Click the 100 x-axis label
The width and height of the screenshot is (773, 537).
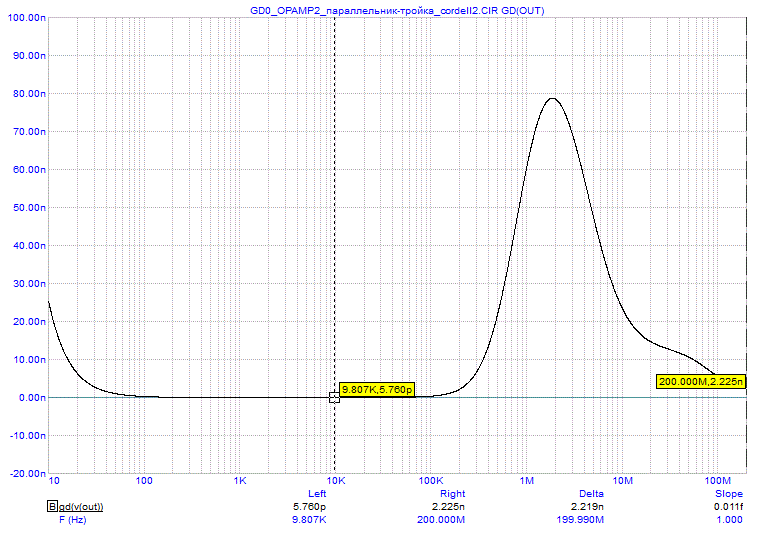coord(144,481)
